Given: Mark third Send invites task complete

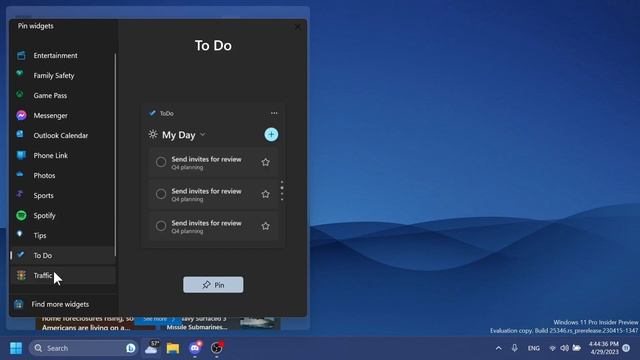Looking at the screenshot, I should 161,226.
